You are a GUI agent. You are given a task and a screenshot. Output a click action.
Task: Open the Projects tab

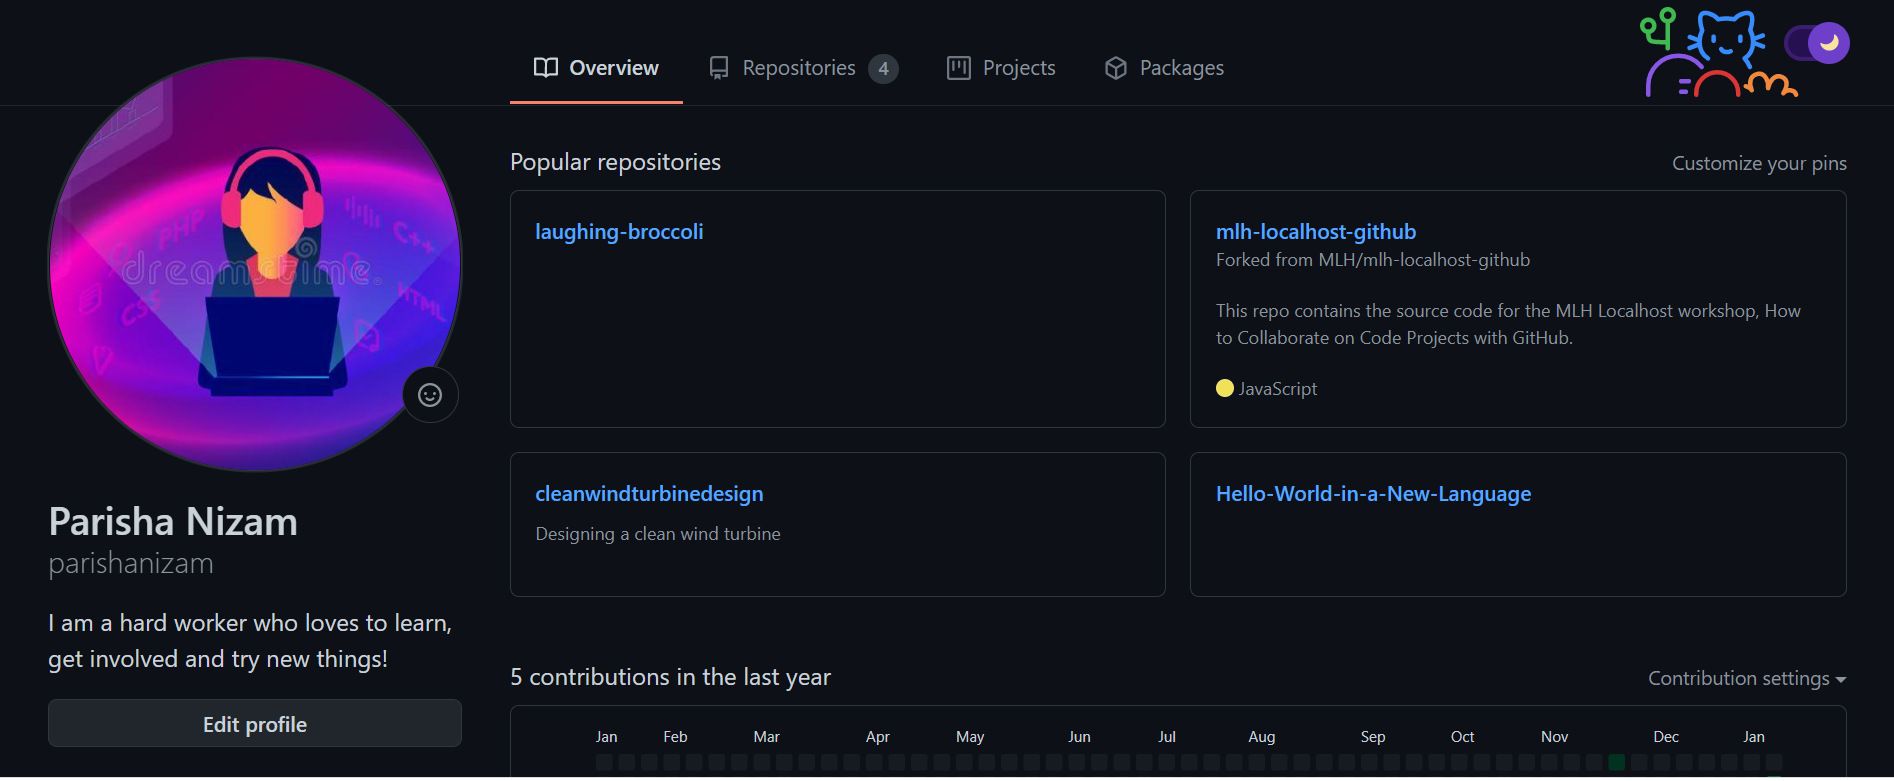(1018, 68)
